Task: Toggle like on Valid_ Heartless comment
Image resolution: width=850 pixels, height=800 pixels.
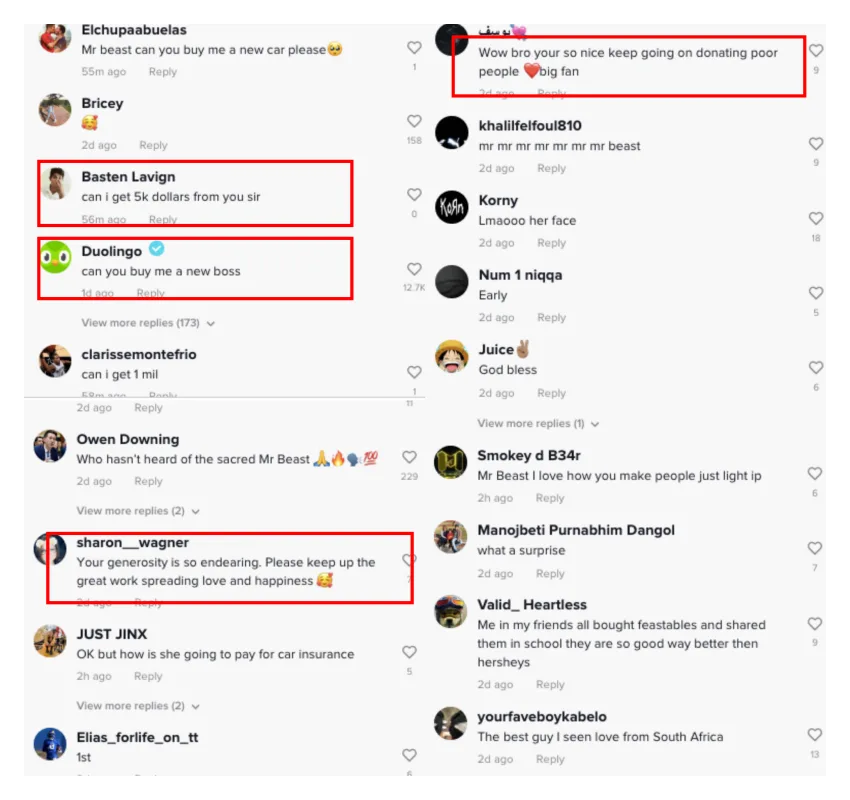Action: click(x=815, y=624)
